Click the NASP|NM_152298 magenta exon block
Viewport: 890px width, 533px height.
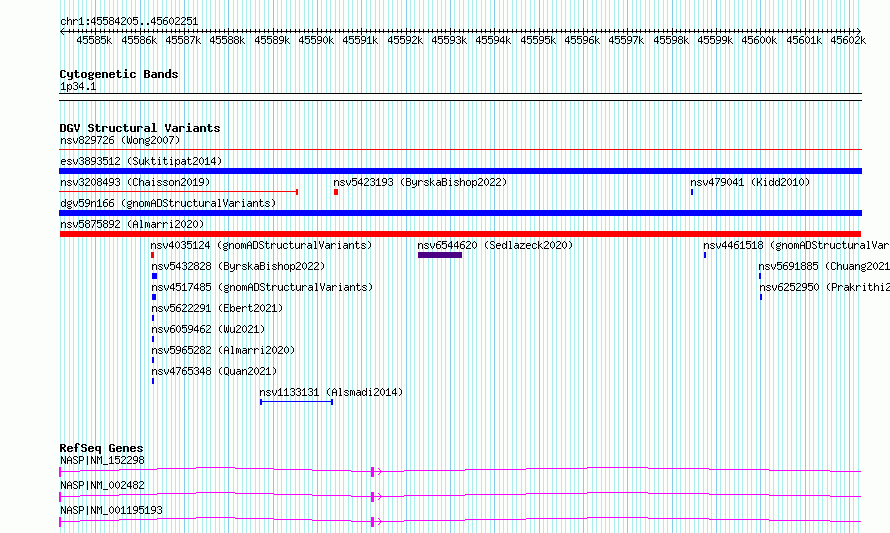coord(372,472)
